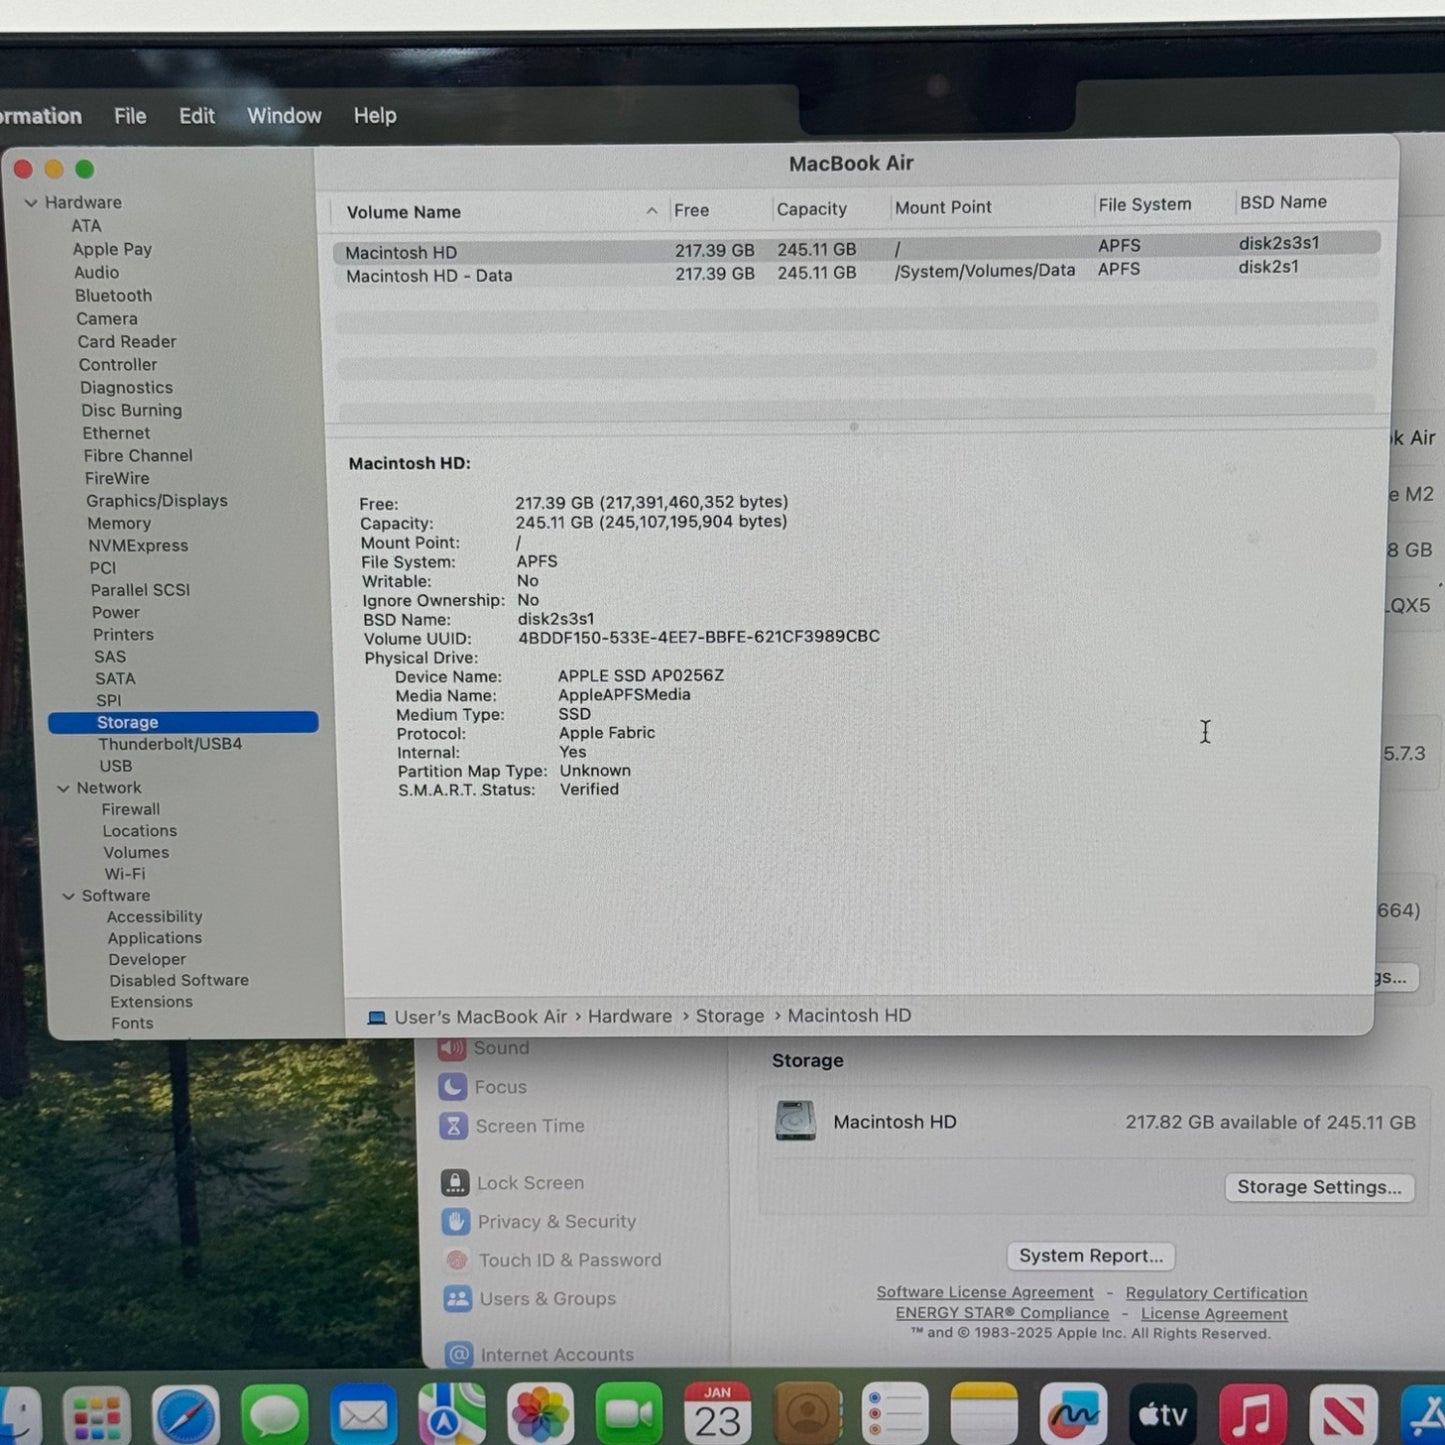Image resolution: width=1445 pixels, height=1445 pixels.
Task: Open the Software License Agreement link
Action: pos(984,1292)
